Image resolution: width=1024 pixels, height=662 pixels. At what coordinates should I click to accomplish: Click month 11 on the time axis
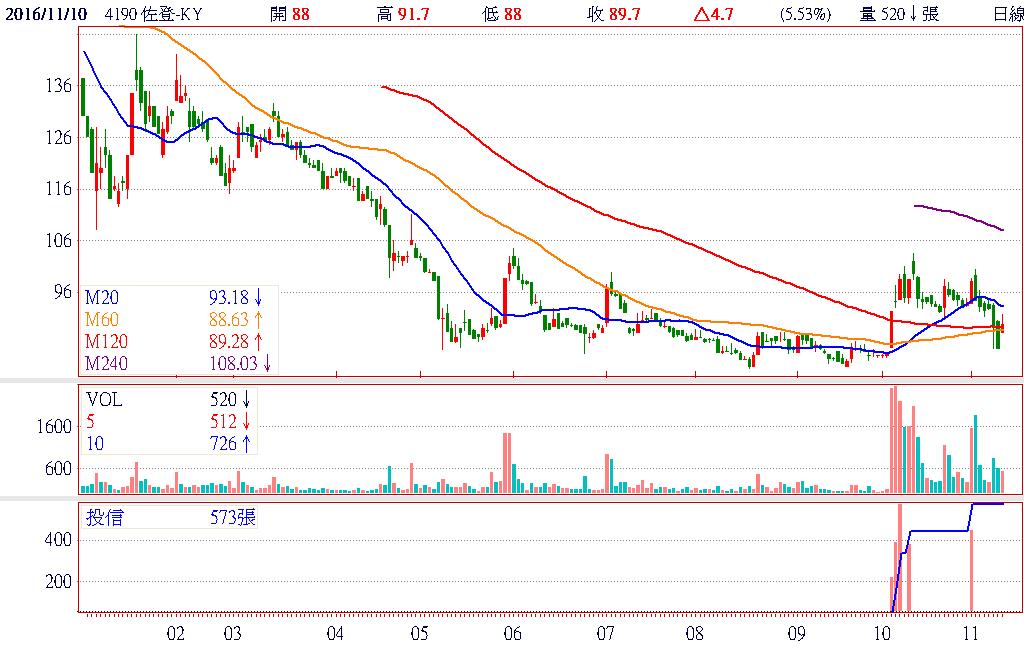(x=970, y=633)
